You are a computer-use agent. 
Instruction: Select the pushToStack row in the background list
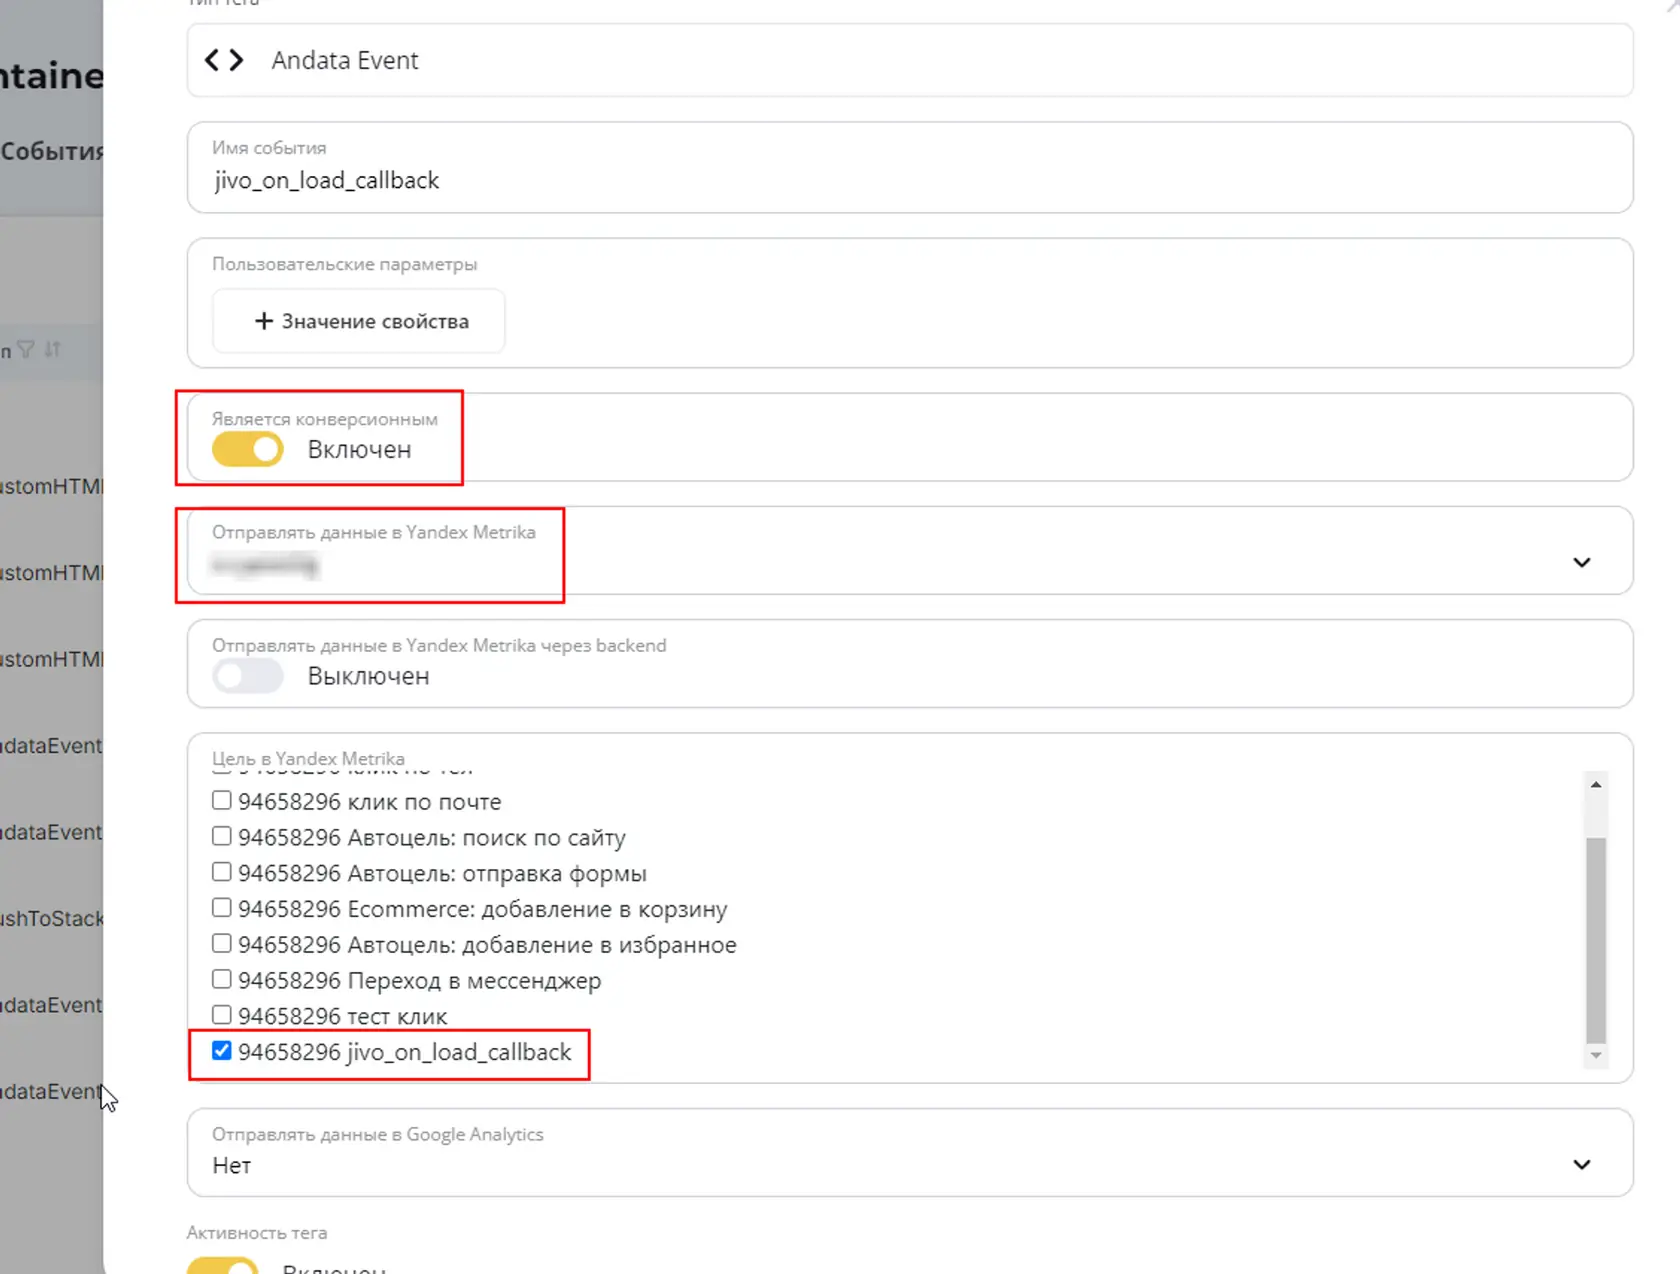52,918
